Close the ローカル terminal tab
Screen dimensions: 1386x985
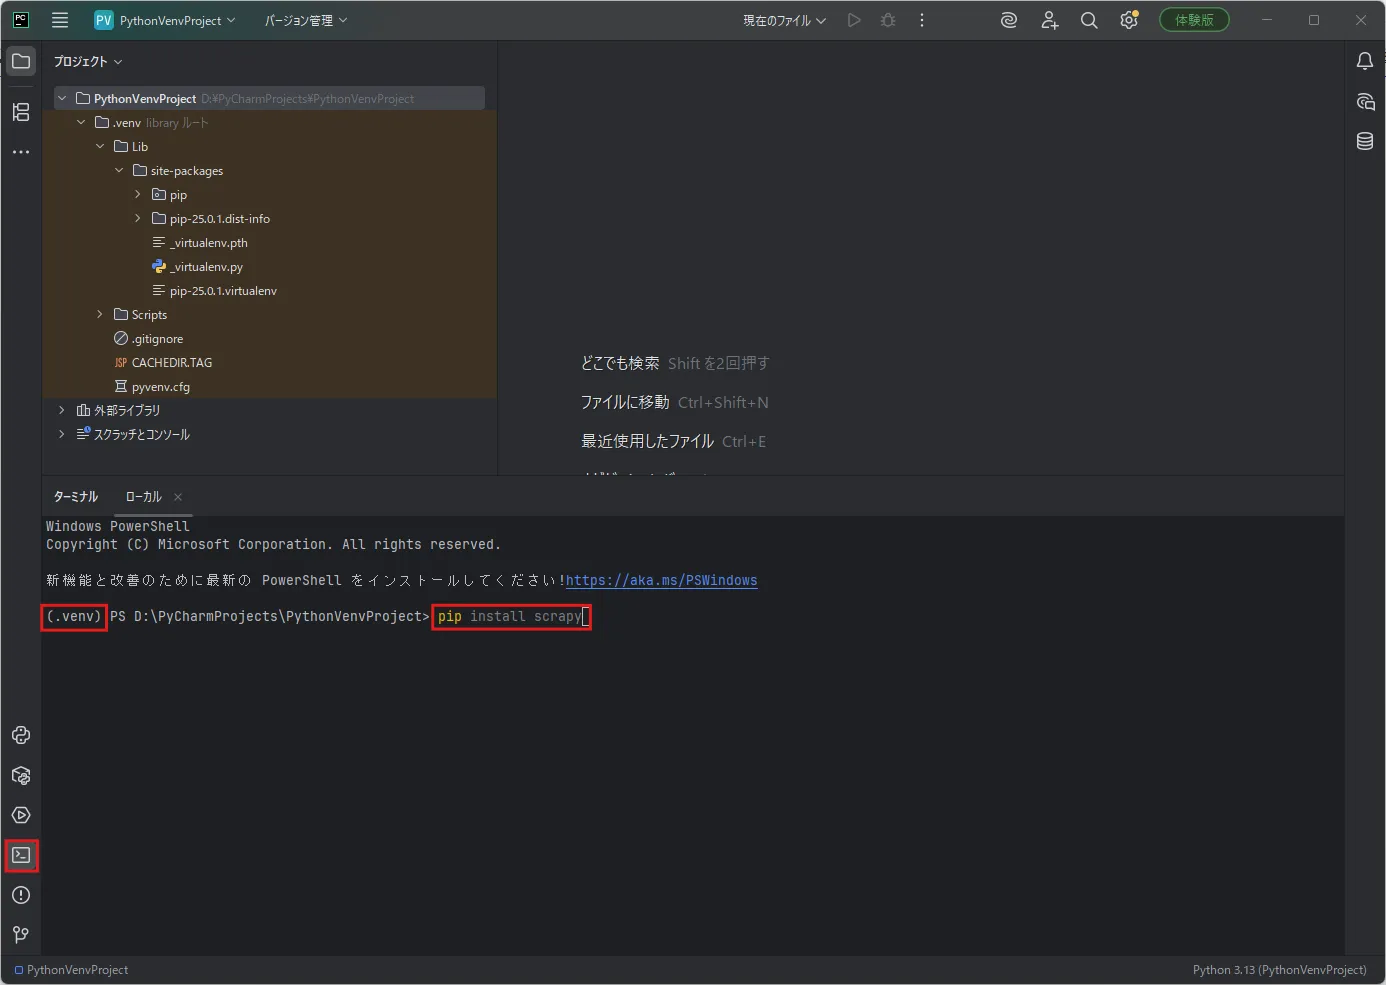[x=178, y=496]
